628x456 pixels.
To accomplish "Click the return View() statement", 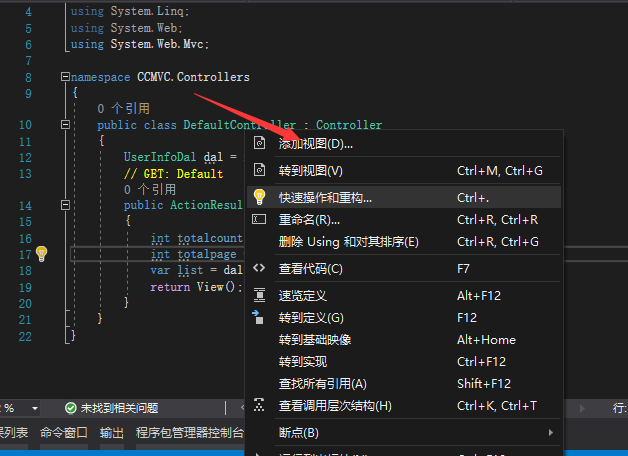I will (196, 287).
